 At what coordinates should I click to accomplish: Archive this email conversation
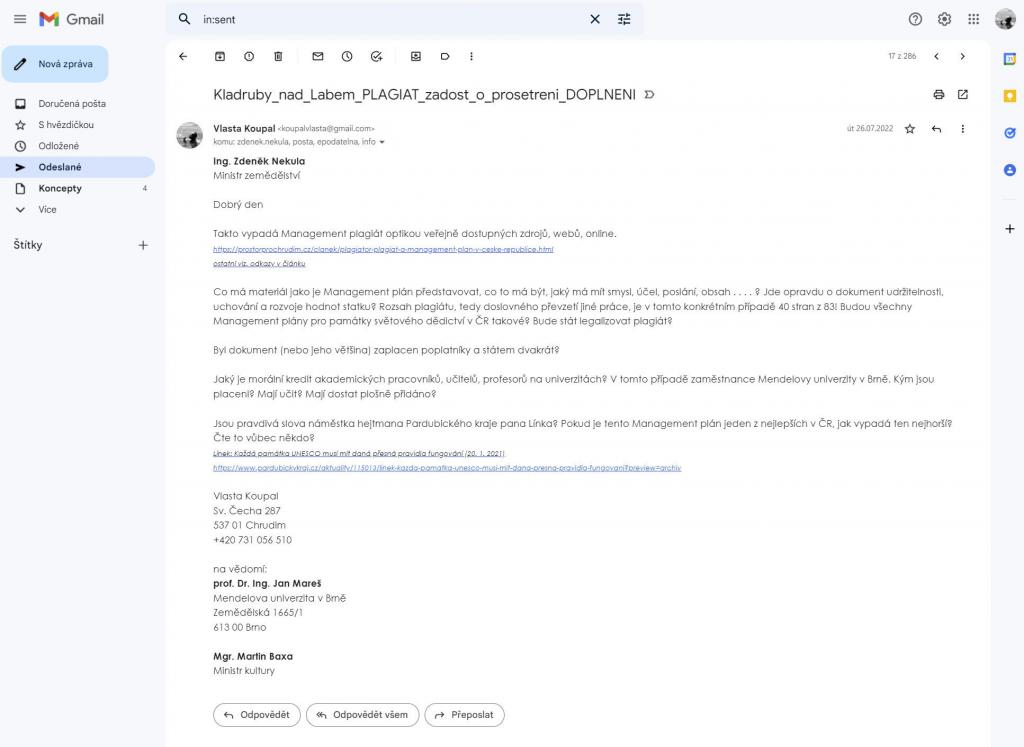click(220, 56)
